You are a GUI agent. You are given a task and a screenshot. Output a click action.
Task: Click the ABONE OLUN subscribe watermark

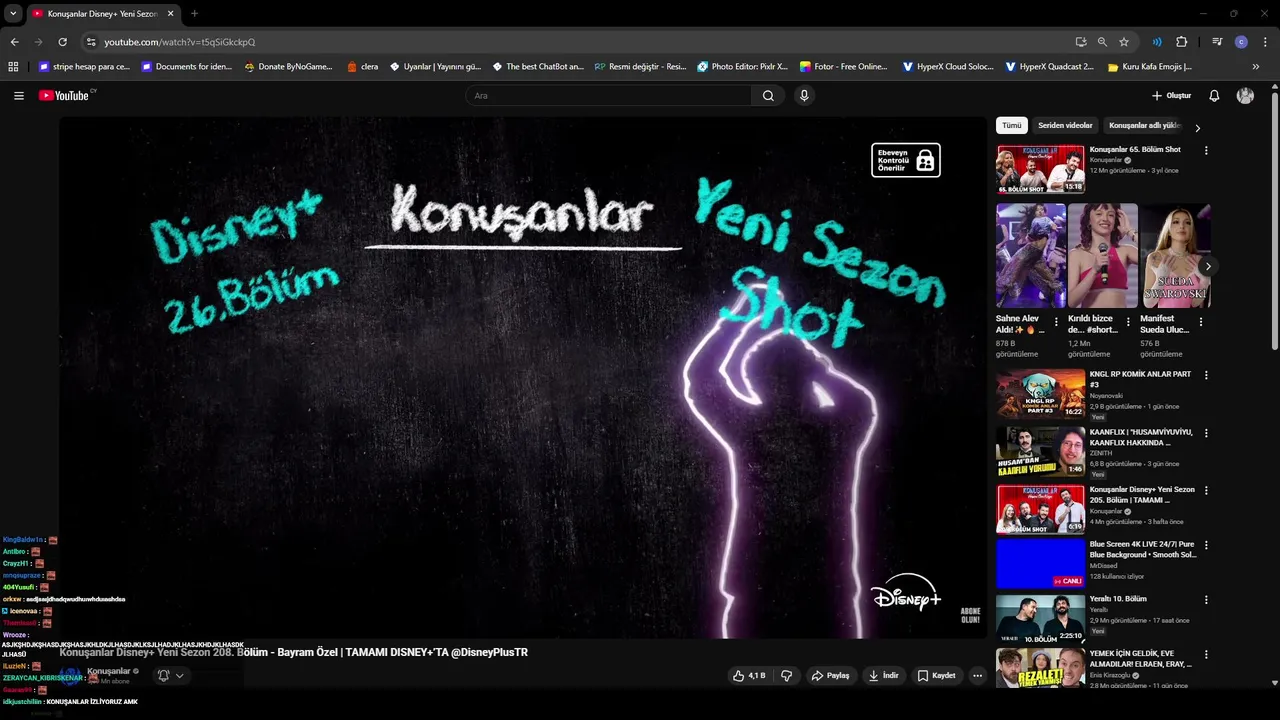(970, 615)
